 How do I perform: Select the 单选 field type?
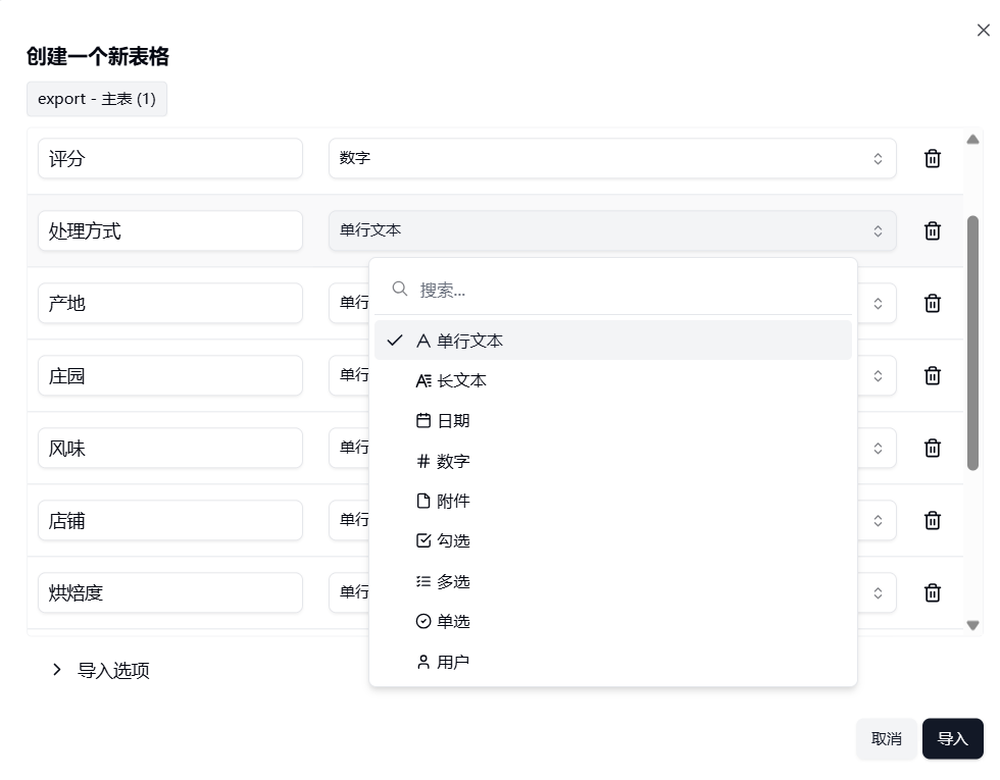[x=613, y=621]
